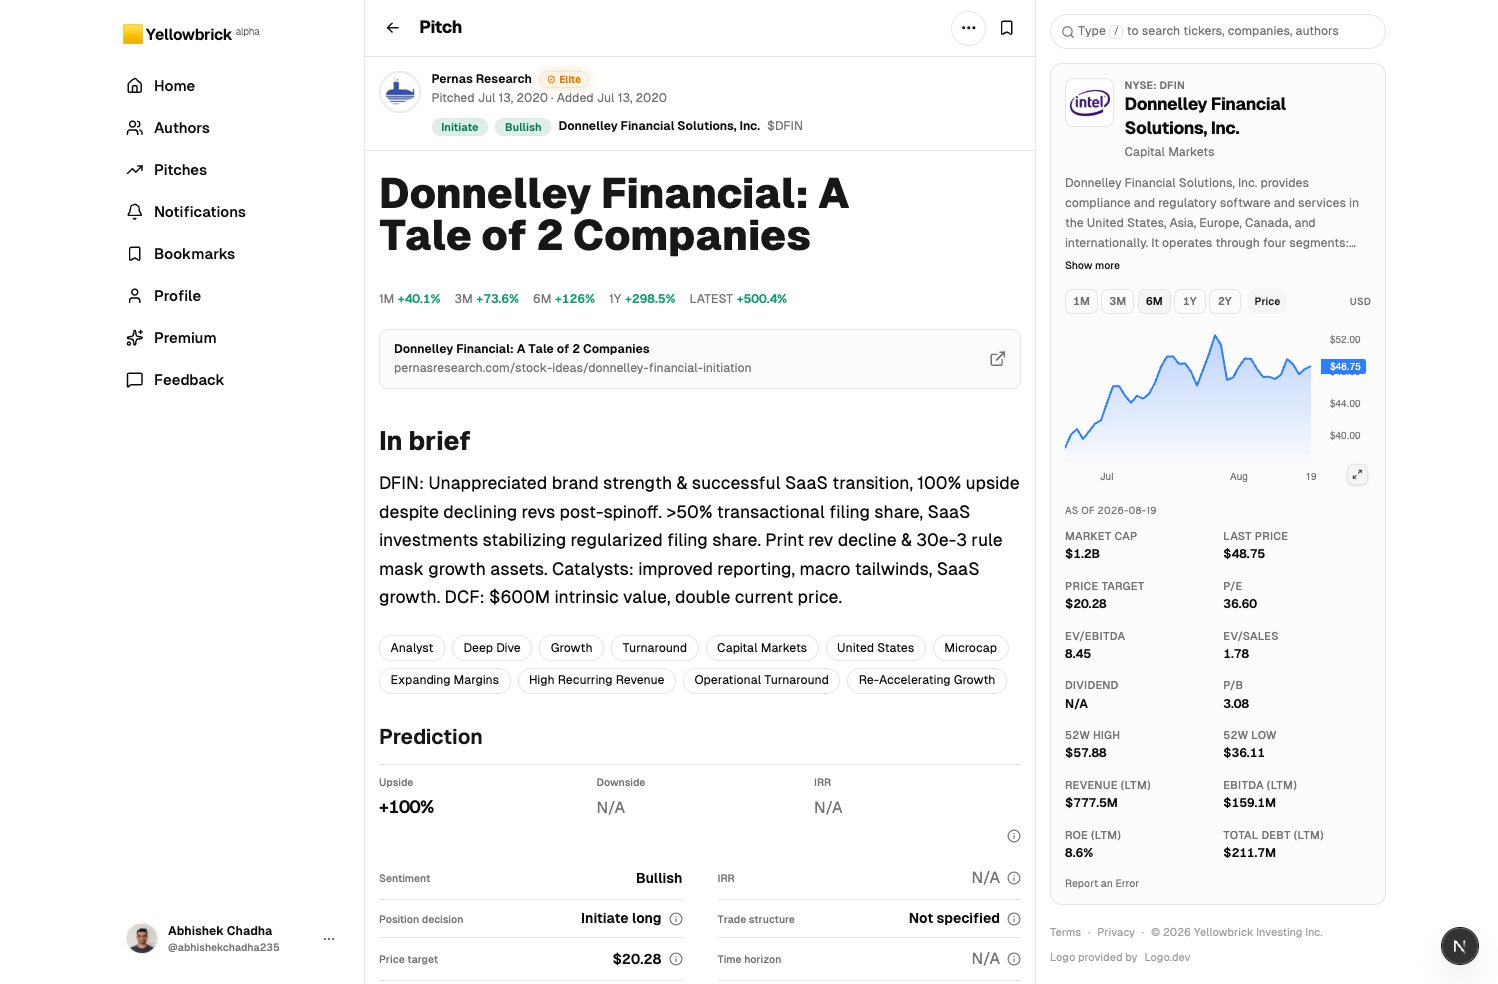Switch chart to 6M range
The width and height of the screenshot is (1498, 984).
(1154, 301)
